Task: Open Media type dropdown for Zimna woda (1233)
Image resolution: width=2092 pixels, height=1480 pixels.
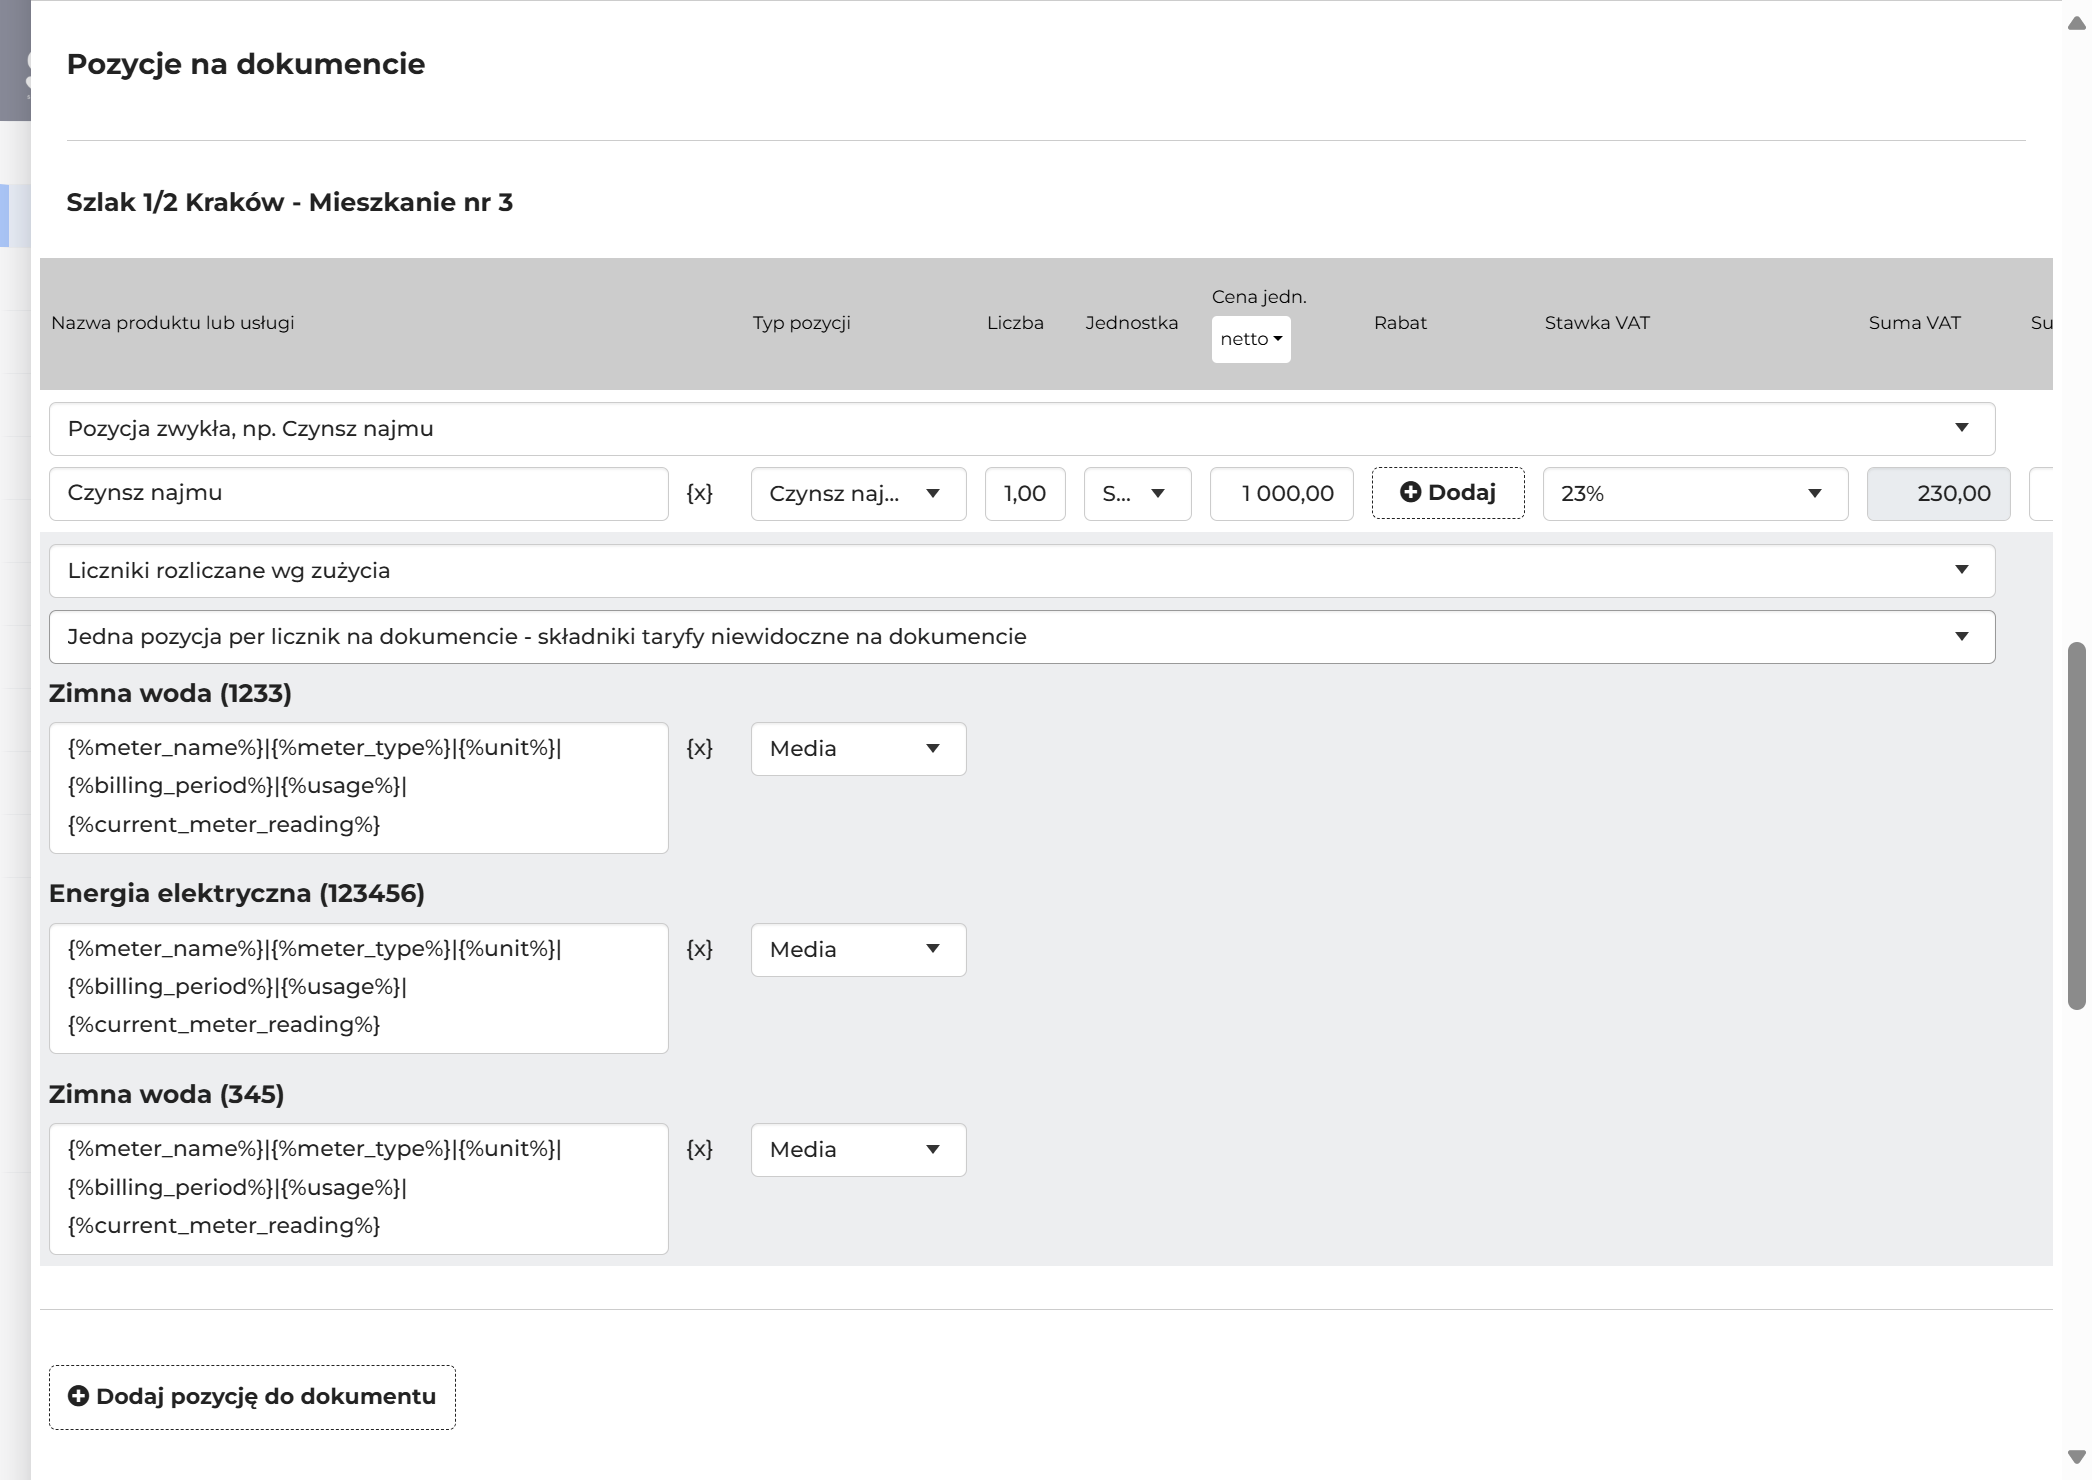Action: [858, 749]
